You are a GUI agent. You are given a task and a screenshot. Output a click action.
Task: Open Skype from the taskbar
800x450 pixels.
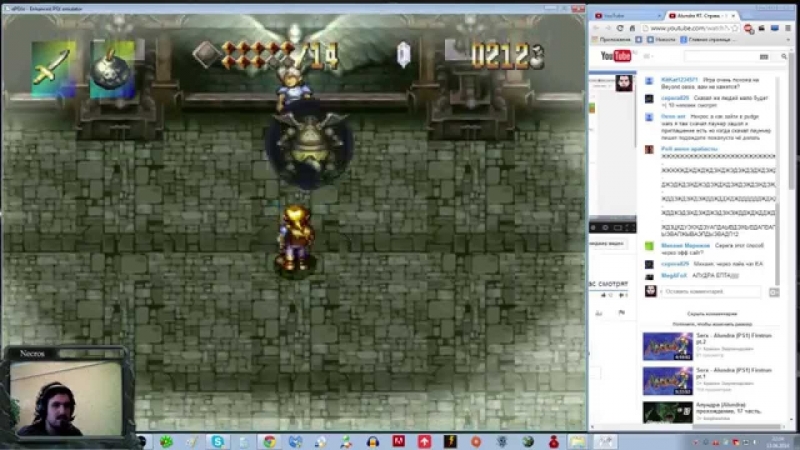point(218,441)
